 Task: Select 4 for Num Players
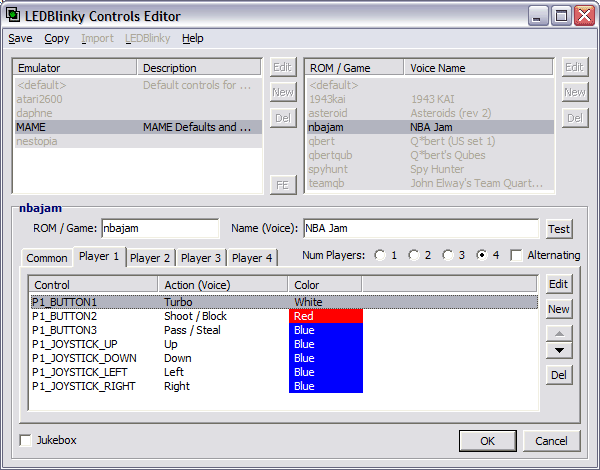[x=482, y=255]
